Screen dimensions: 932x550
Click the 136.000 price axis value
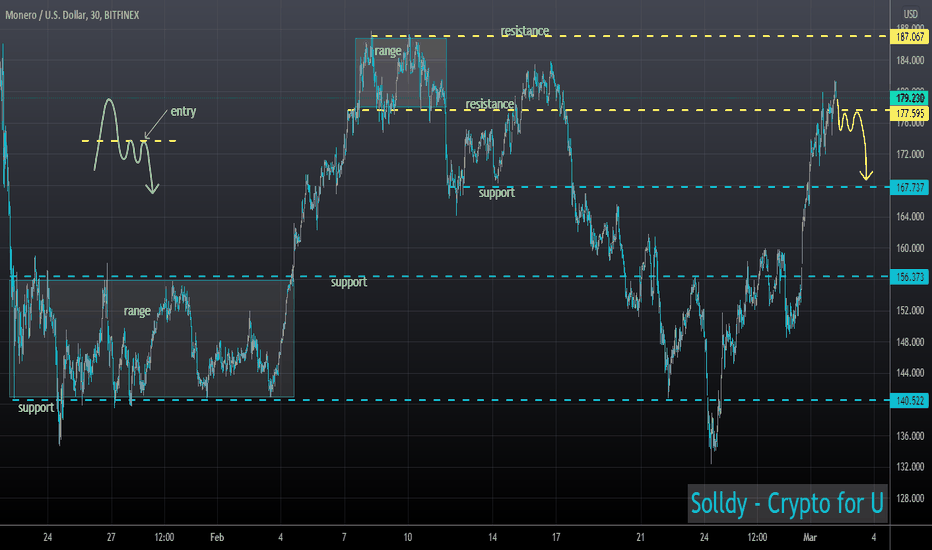click(x=910, y=436)
